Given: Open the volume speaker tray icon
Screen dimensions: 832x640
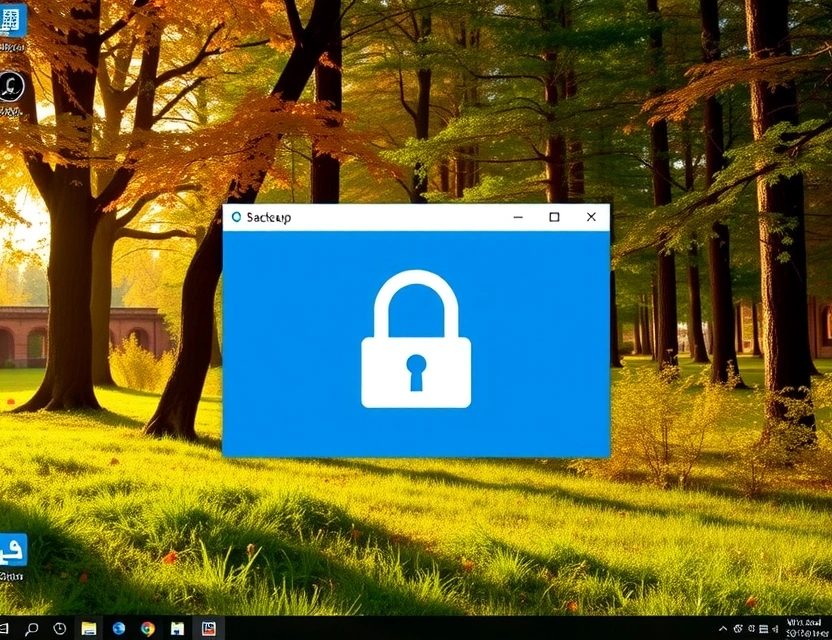Looking at the screenshot, I should click(x=775, y=629).
